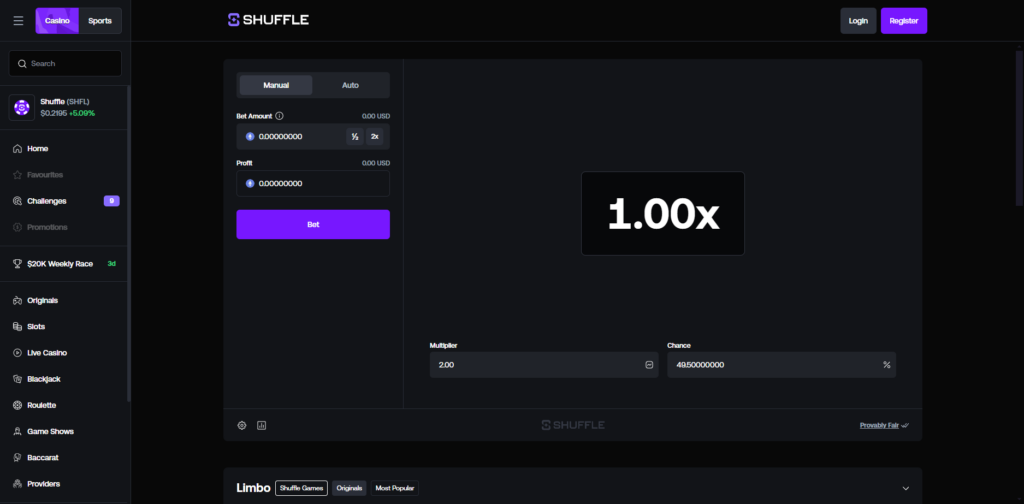Double the bet with 2x button

click(375, 136)
